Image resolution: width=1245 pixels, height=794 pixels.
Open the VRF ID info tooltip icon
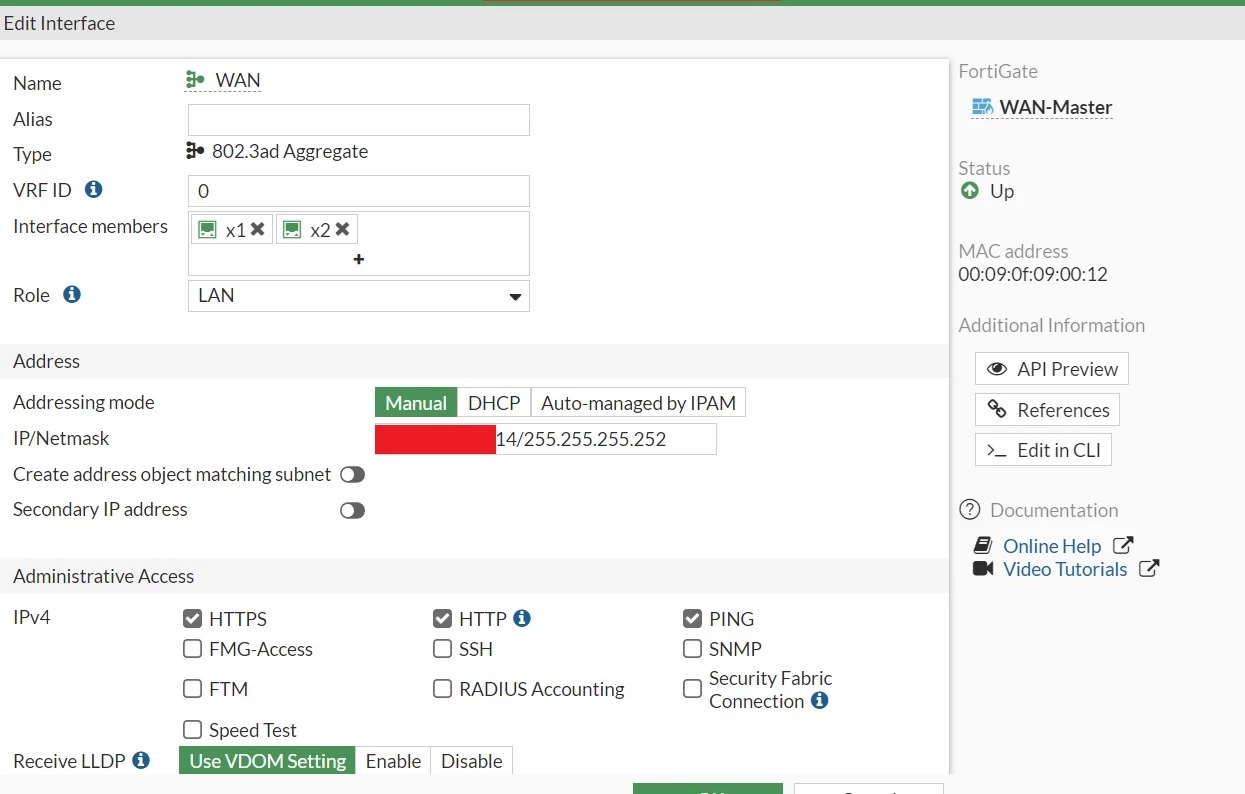pyautogui.click(x=94, y=189)
